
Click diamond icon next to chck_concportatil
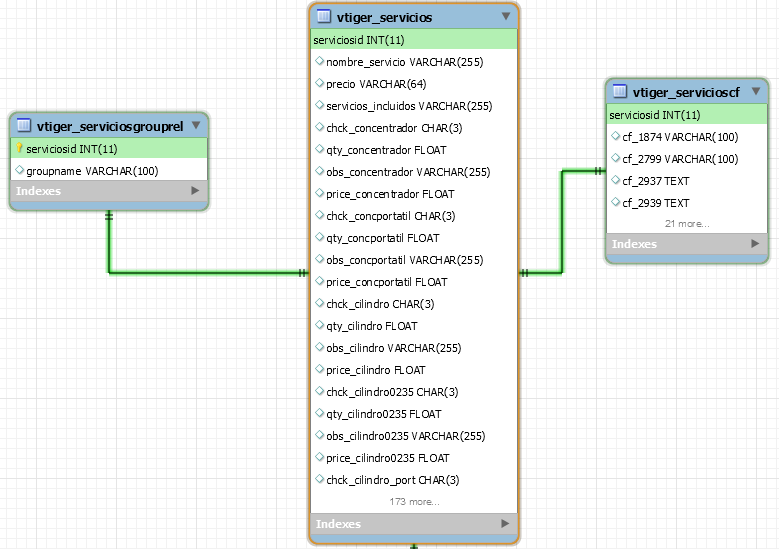pyautogui.click(x=319, y=215)
